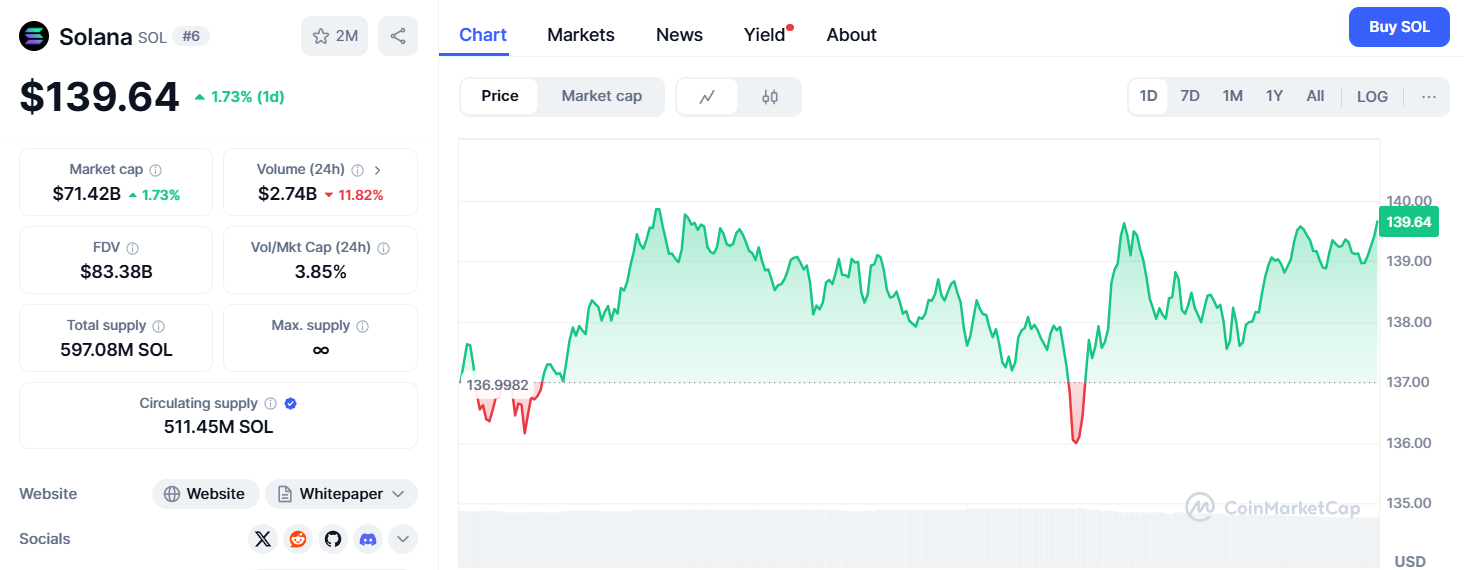Expand more socials with the chevron
The width and height of the screenshot is (1464, 570).
click(x=402, y=539)
